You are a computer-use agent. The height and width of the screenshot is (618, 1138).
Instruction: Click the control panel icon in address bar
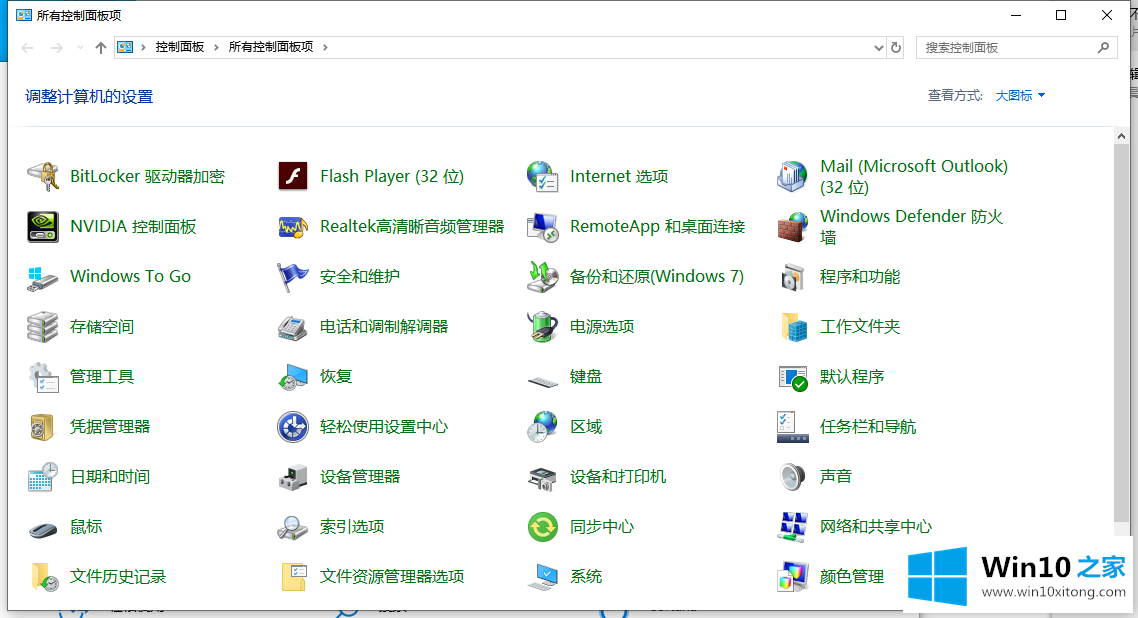[126, 47]
